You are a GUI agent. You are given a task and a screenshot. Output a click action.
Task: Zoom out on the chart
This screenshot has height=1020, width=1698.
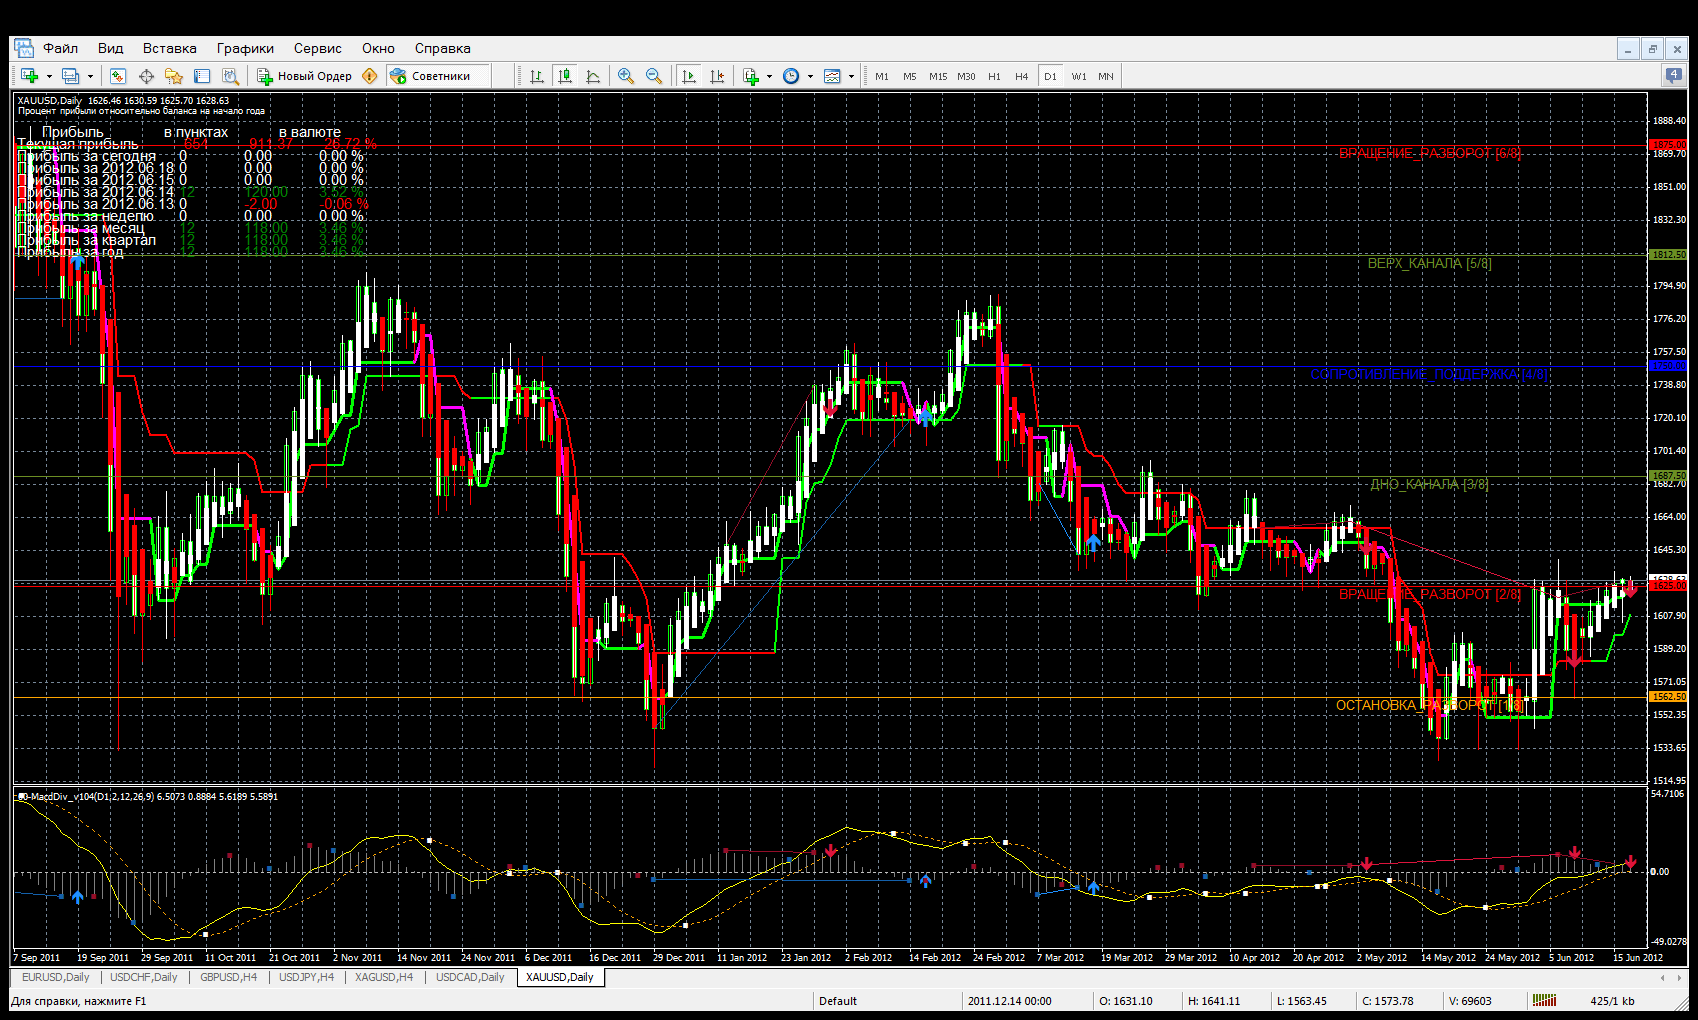pyautogui.click(x=654, y=76)
